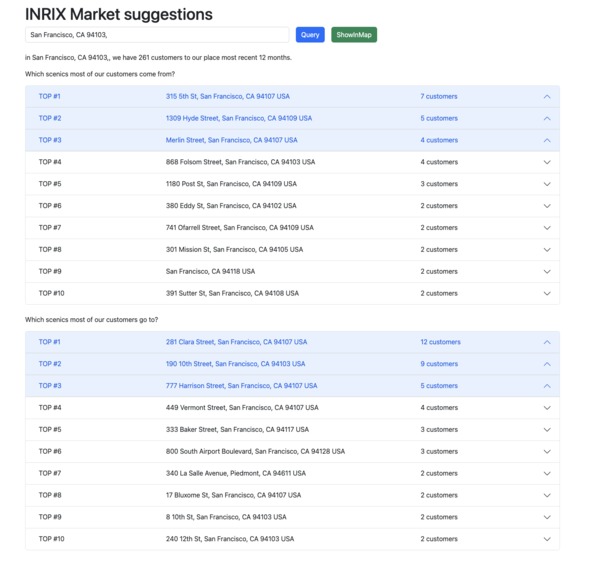
Task: Expand the 391 Sutter St row chevron
Action: click(x=547, y=294)
